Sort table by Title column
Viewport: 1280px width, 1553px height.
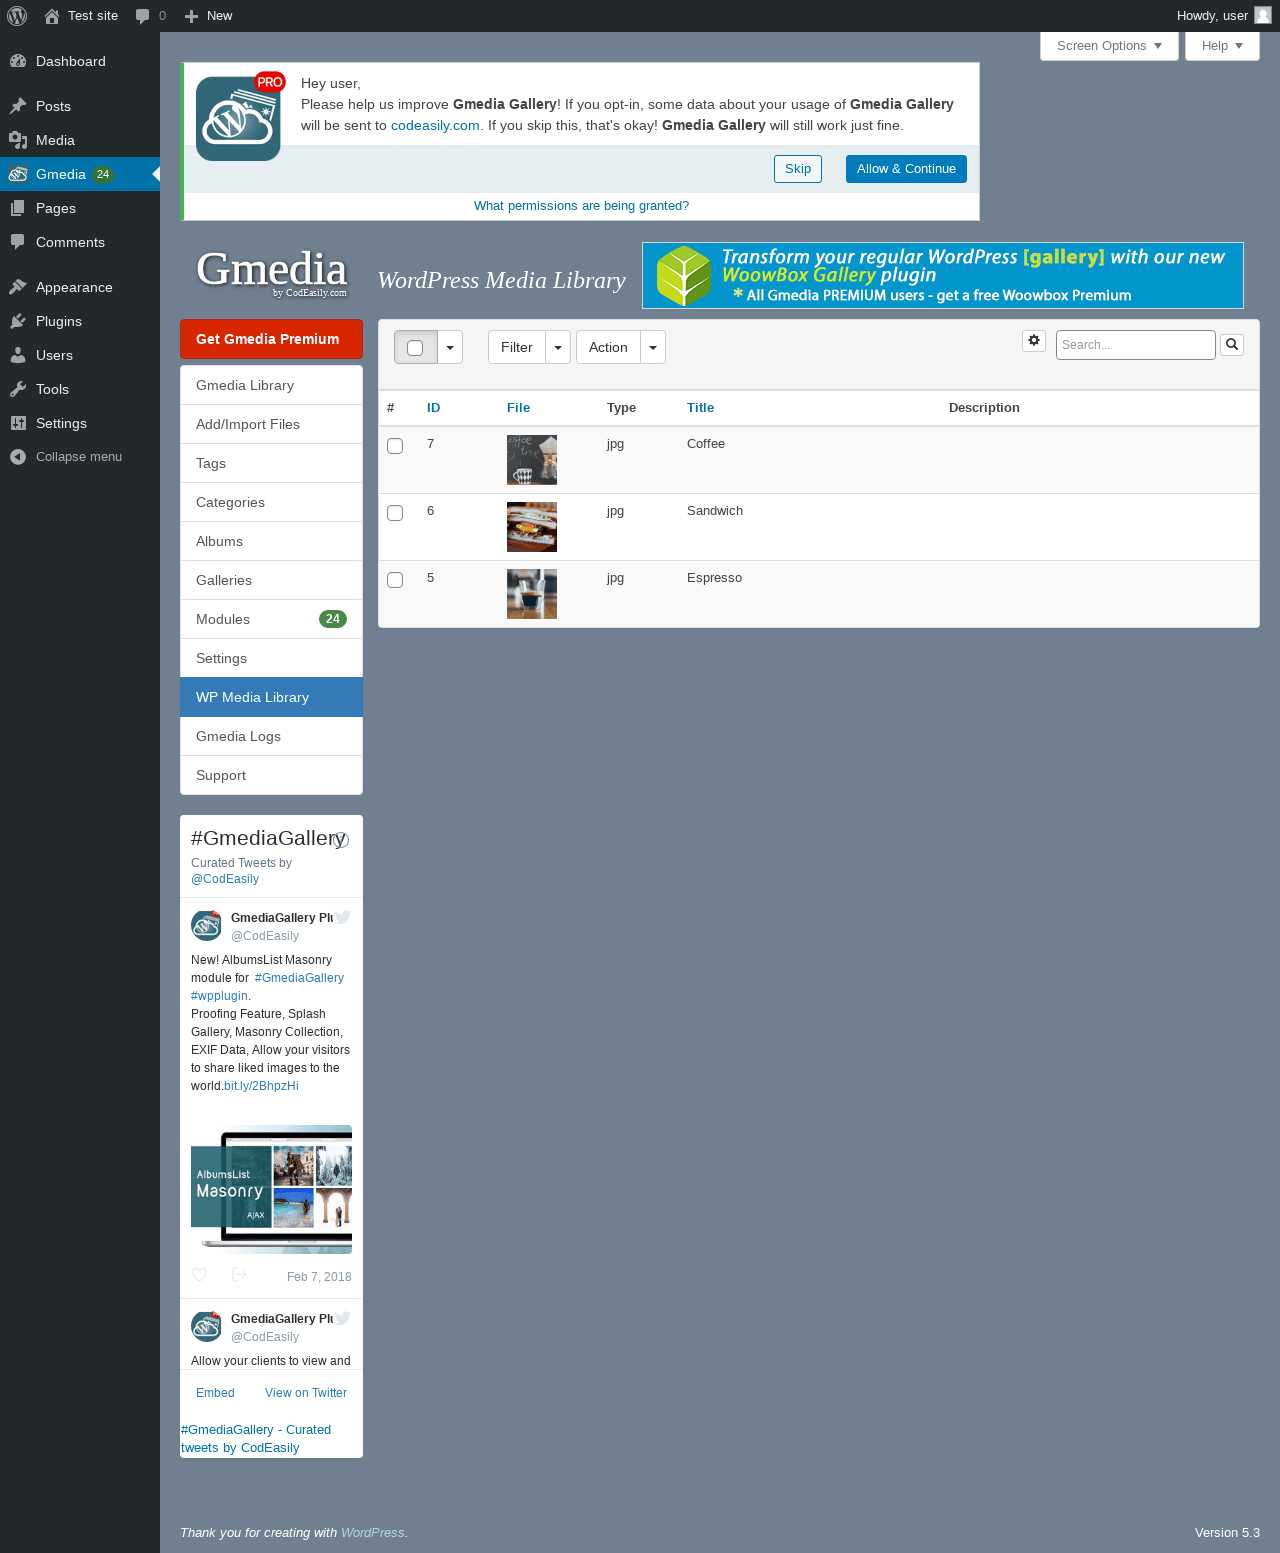(700, 408)
